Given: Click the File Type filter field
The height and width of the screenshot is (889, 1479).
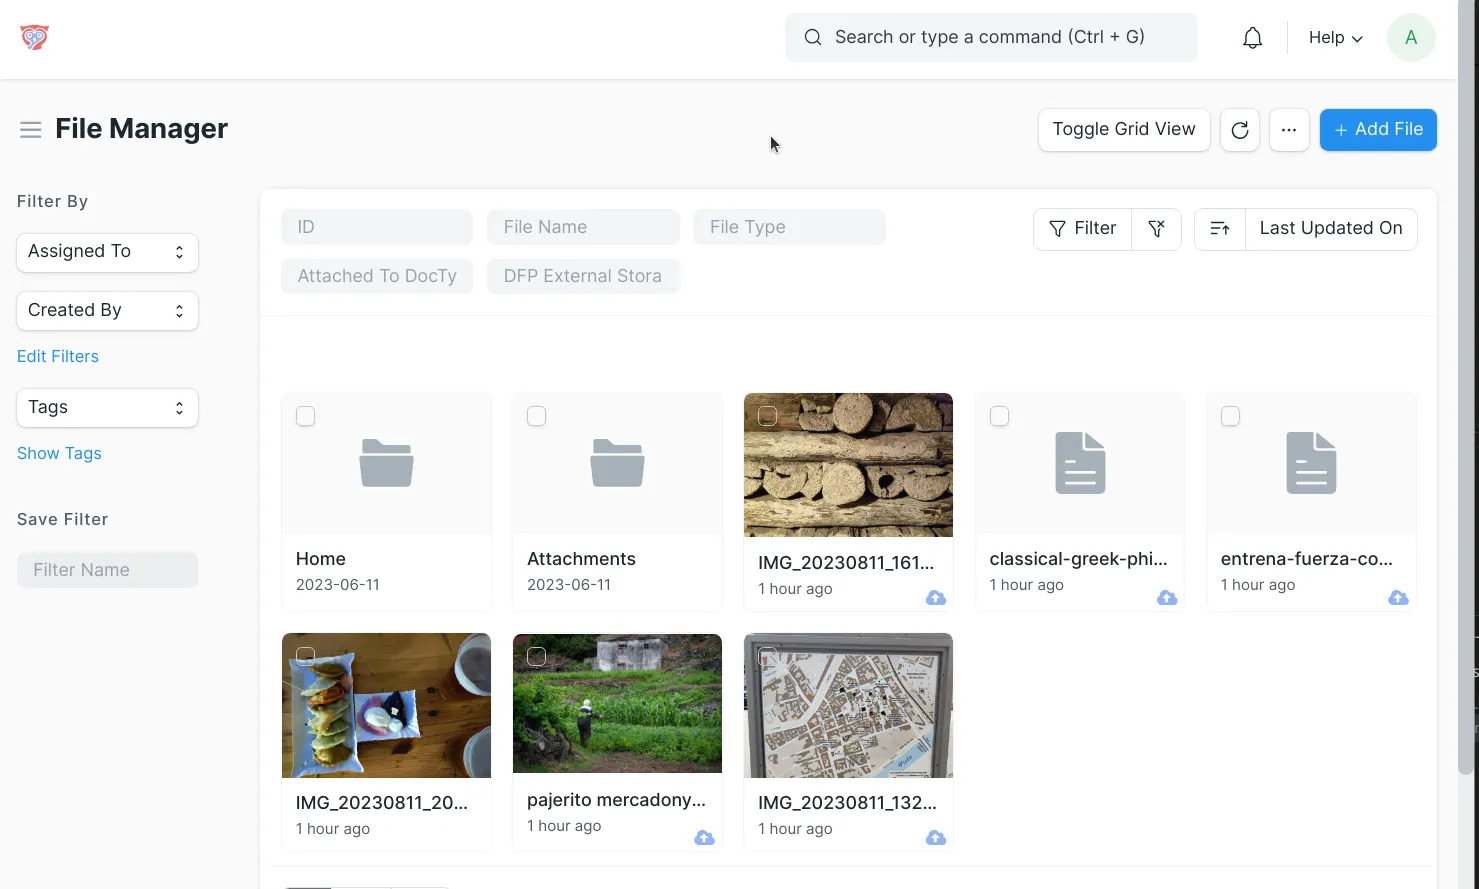Looking at the screenshot, I should pyautogui.click(x=789, y=227).
